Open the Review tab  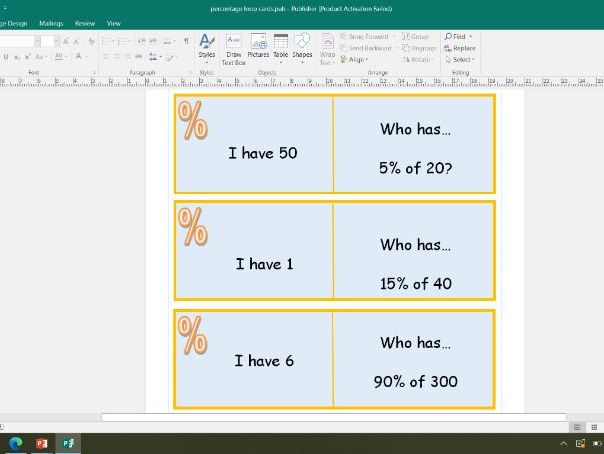85,23
